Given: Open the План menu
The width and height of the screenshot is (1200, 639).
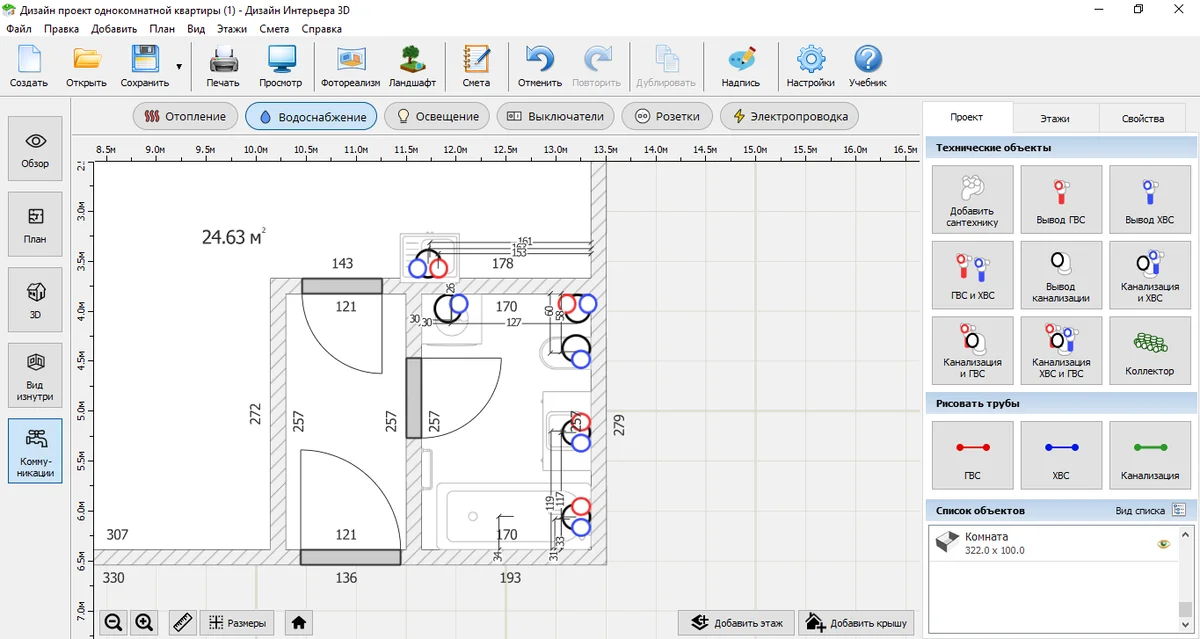Looking at the screenshot, I should [x=162, y=29].
